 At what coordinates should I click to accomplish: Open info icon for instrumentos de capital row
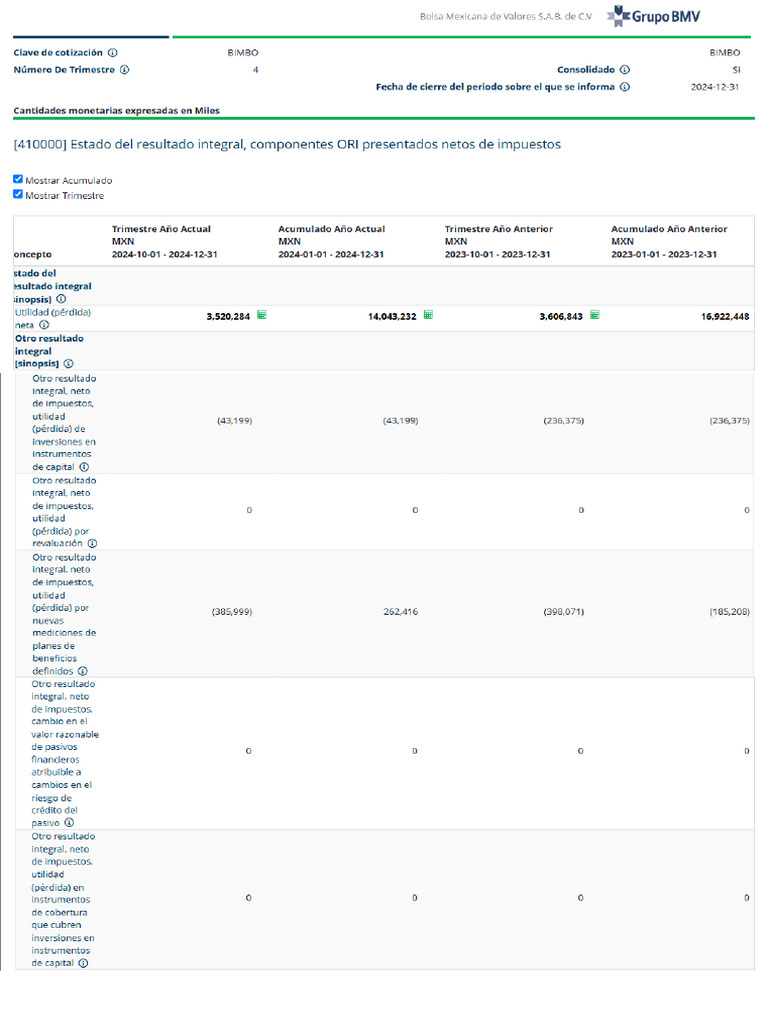click(x=84, y=467)
